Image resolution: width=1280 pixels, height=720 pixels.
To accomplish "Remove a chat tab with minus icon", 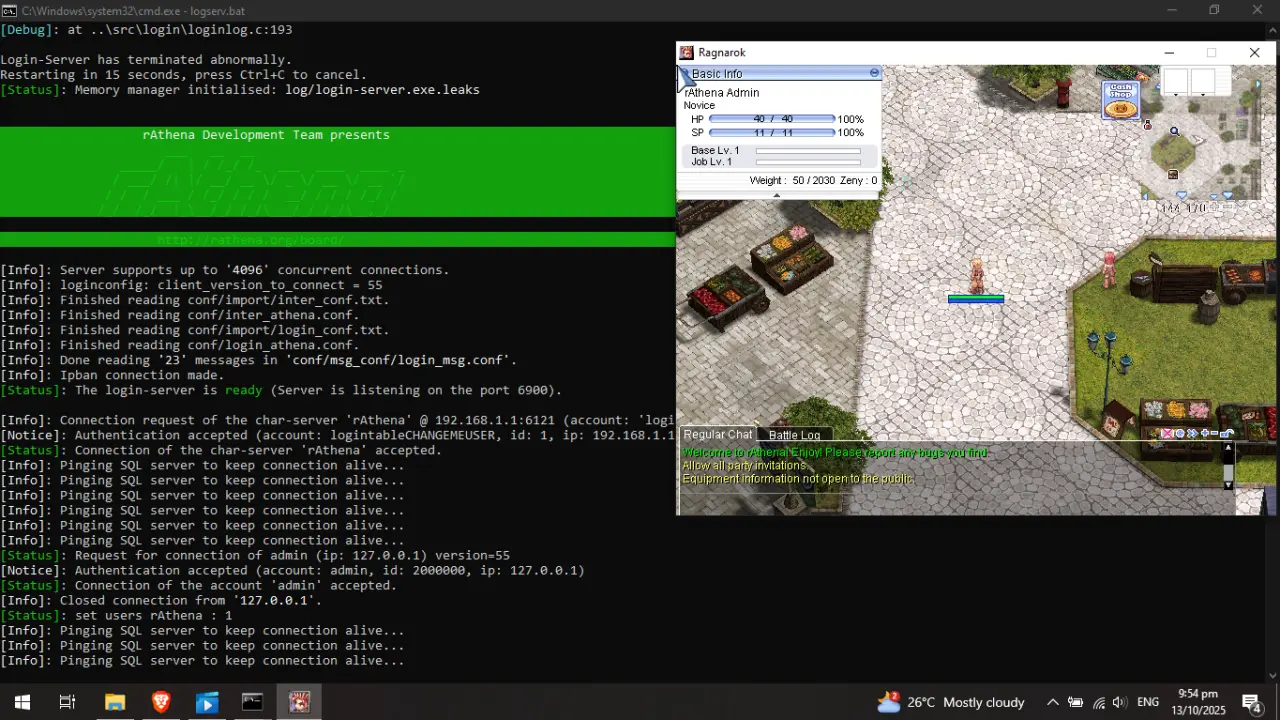I will 1214,433.
